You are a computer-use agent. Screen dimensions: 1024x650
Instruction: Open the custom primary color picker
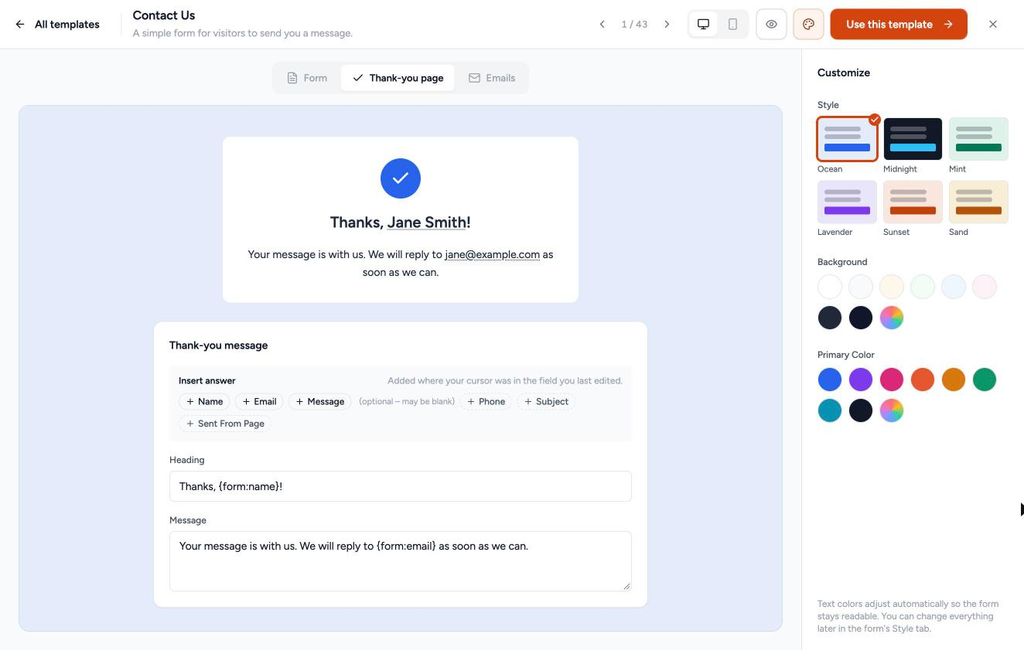click(891, 411)
